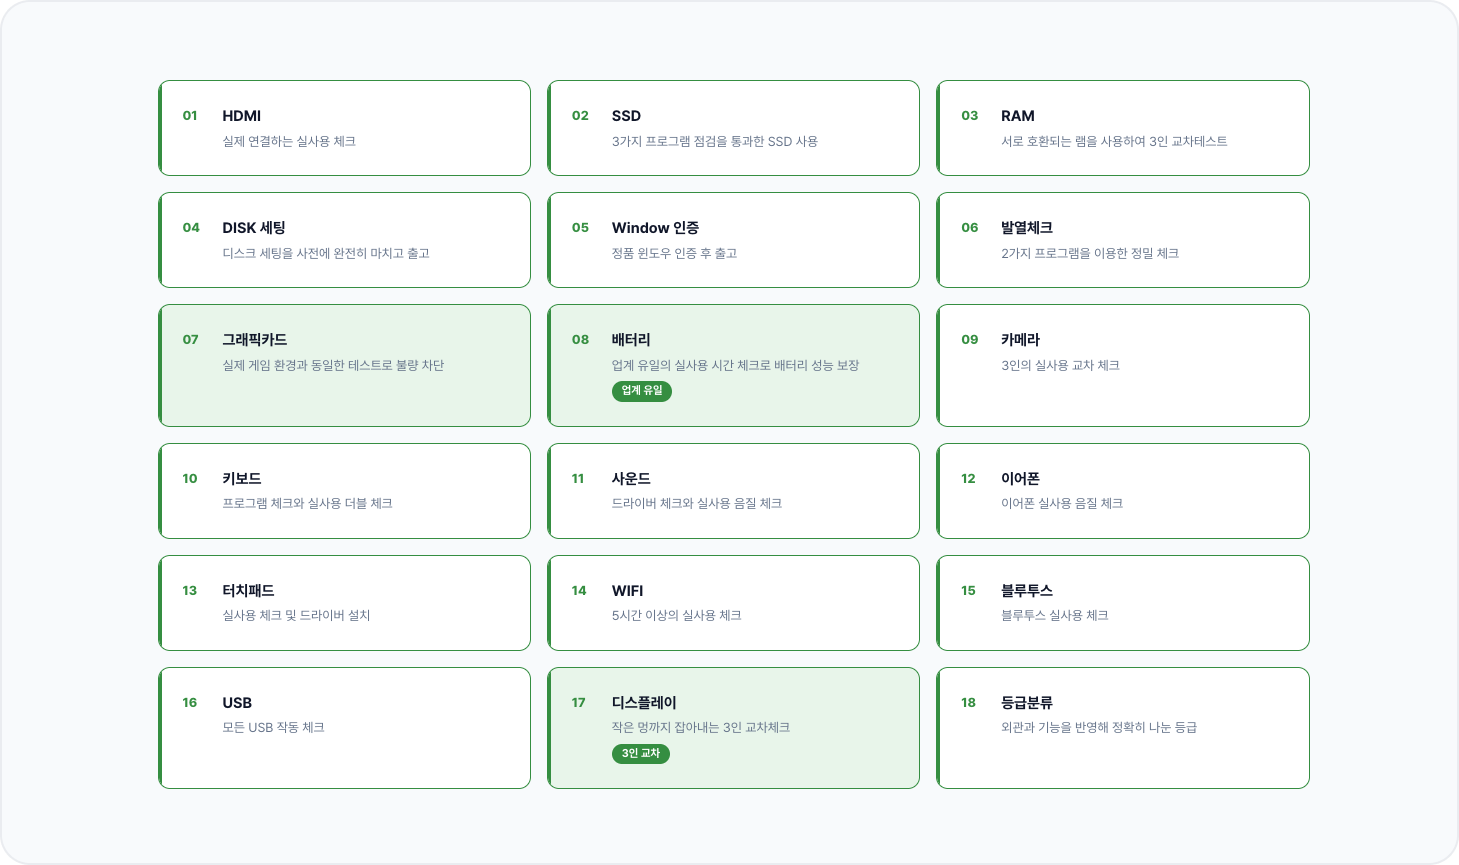
Task: Select the "SSD" heading on card 02
Action: pos(626,116)
